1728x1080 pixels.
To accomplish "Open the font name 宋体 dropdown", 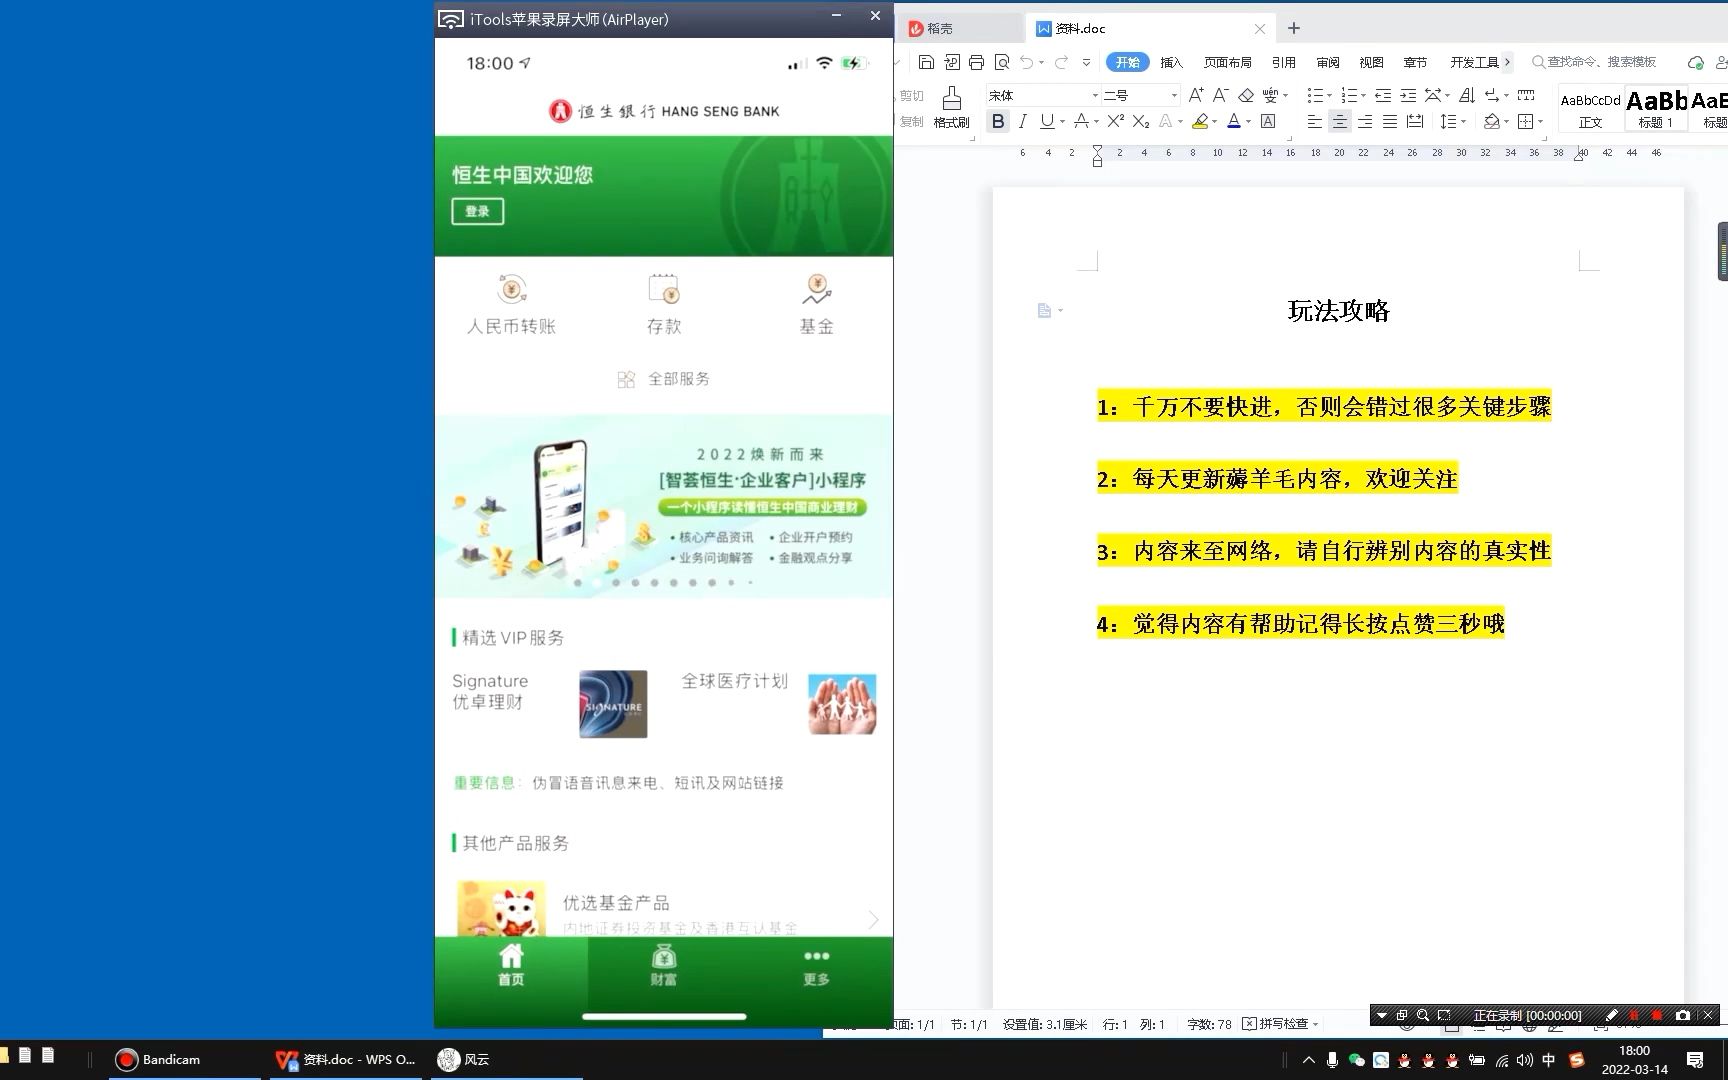I will pos(1094,95).
